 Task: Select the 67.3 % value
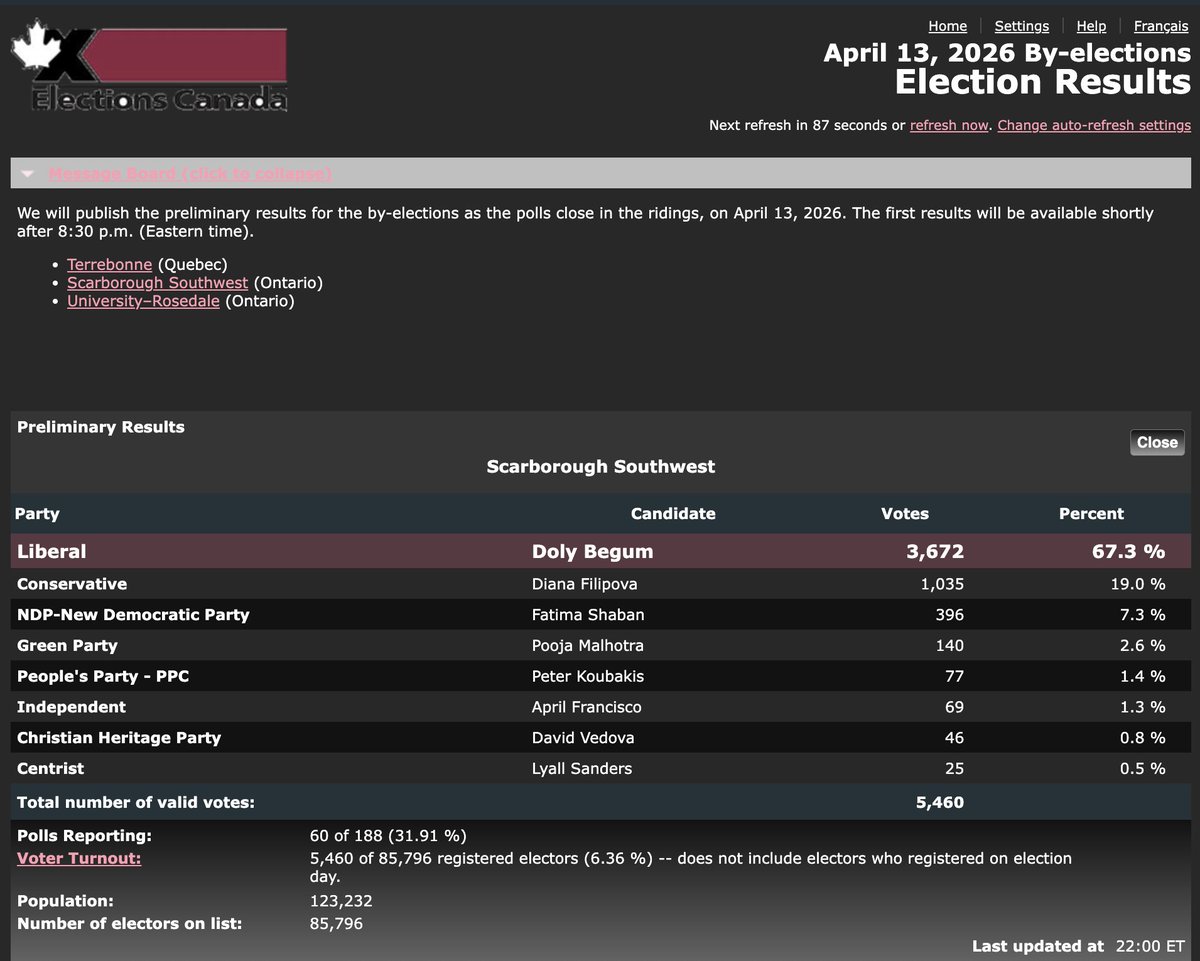pos(1128,551)
